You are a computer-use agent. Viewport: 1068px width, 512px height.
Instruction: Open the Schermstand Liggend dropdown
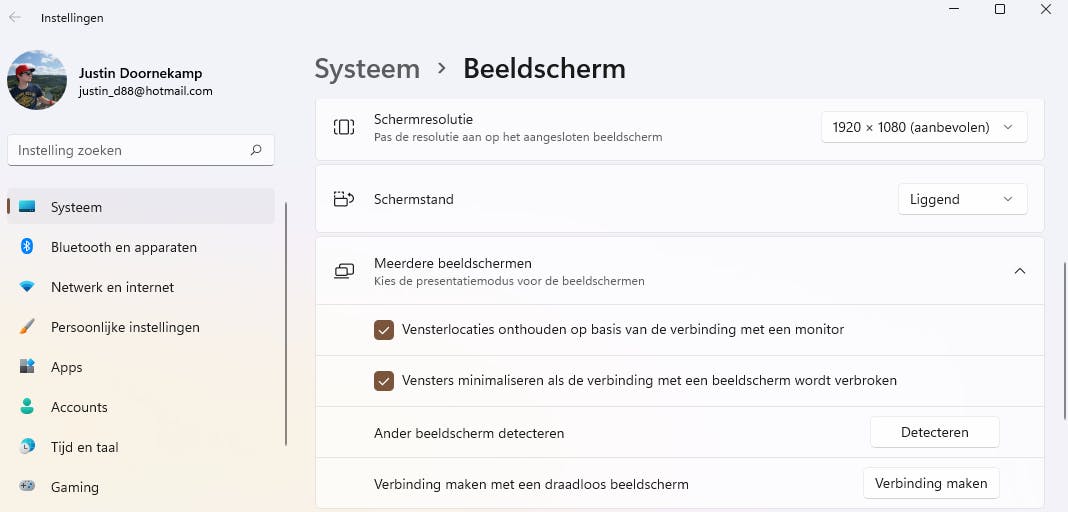pyautogui.click(x=961, y=199)
